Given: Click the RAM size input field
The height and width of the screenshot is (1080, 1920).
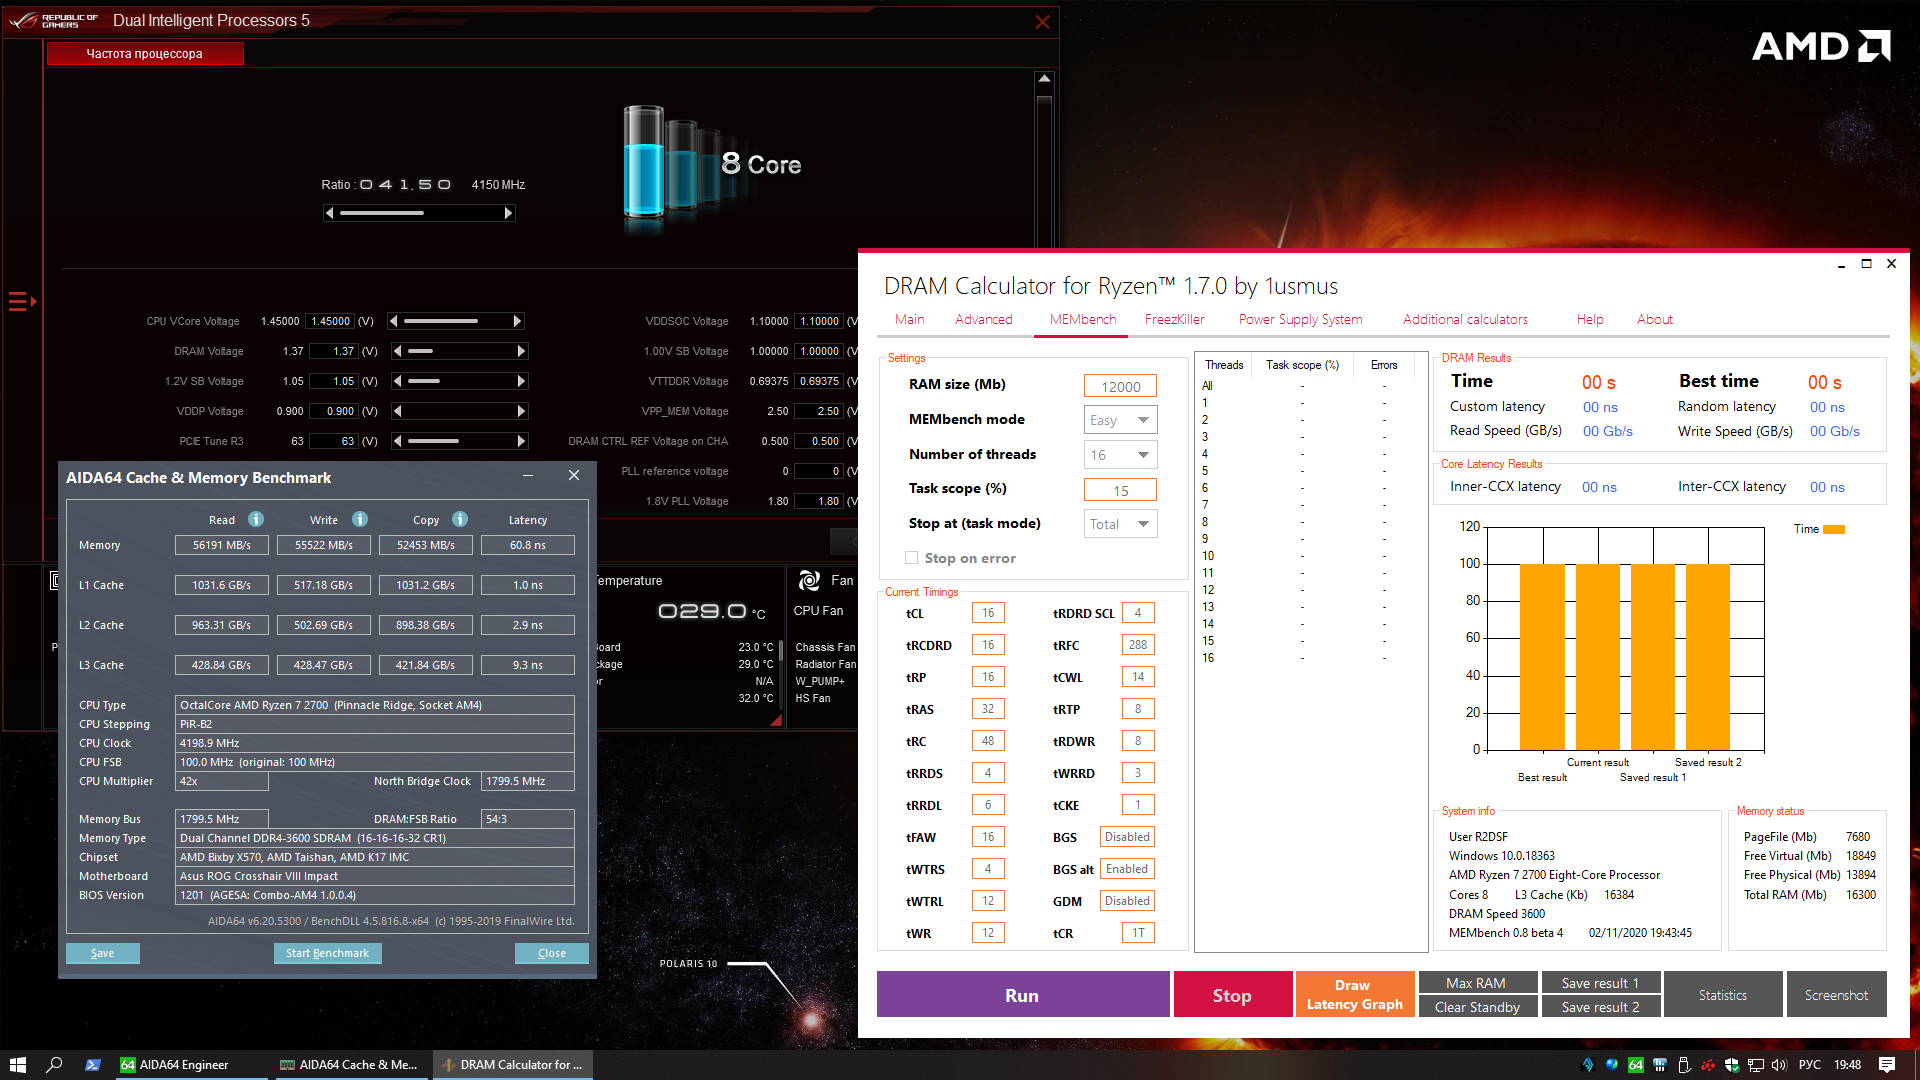Looking at the screenshot, I should pyautogui.click(x=1120, y=386).
